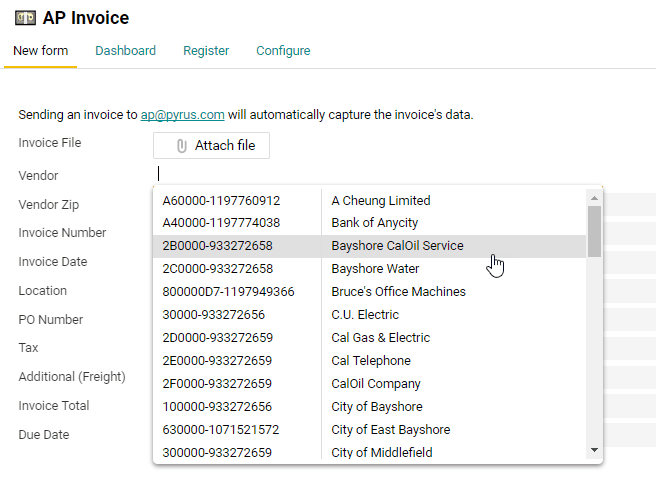Click the Invoice File label

[50, 143]
